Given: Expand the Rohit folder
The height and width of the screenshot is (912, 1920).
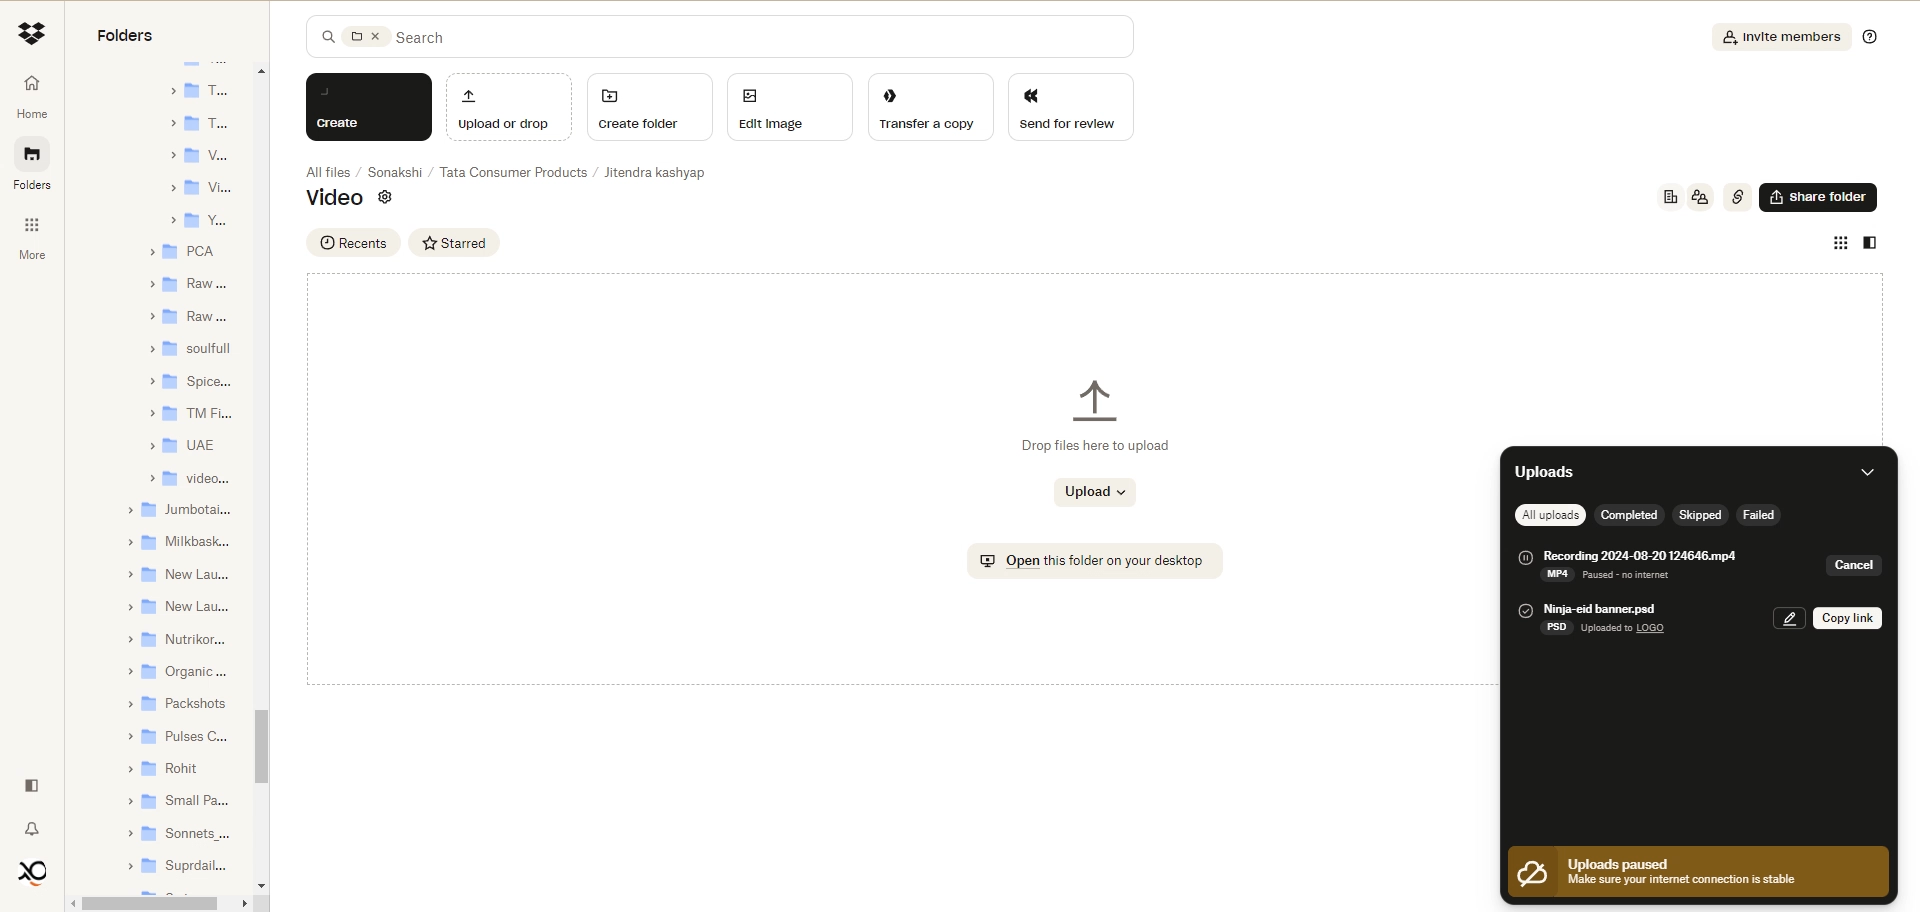Looking at the screenshot, I should (x=130, y=769).
